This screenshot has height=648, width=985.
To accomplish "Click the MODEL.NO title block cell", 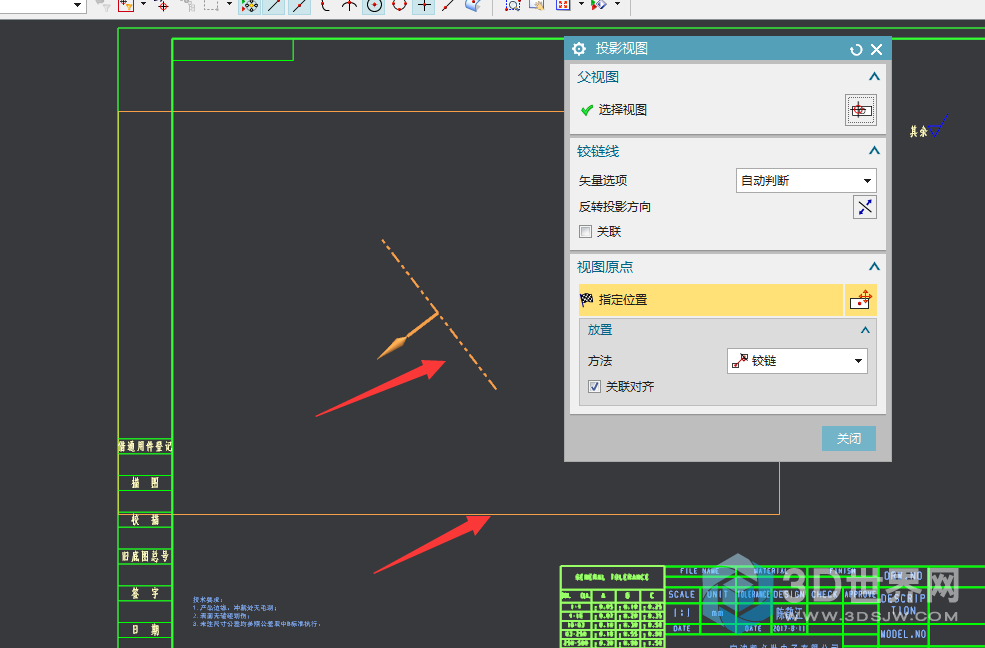I will point(903,634).
